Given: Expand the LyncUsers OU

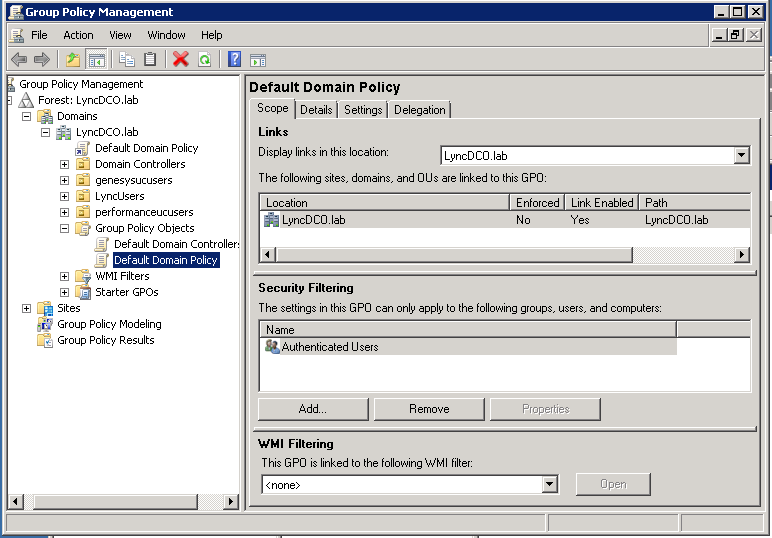Looking at the screenshot, I should coord(64,196).
